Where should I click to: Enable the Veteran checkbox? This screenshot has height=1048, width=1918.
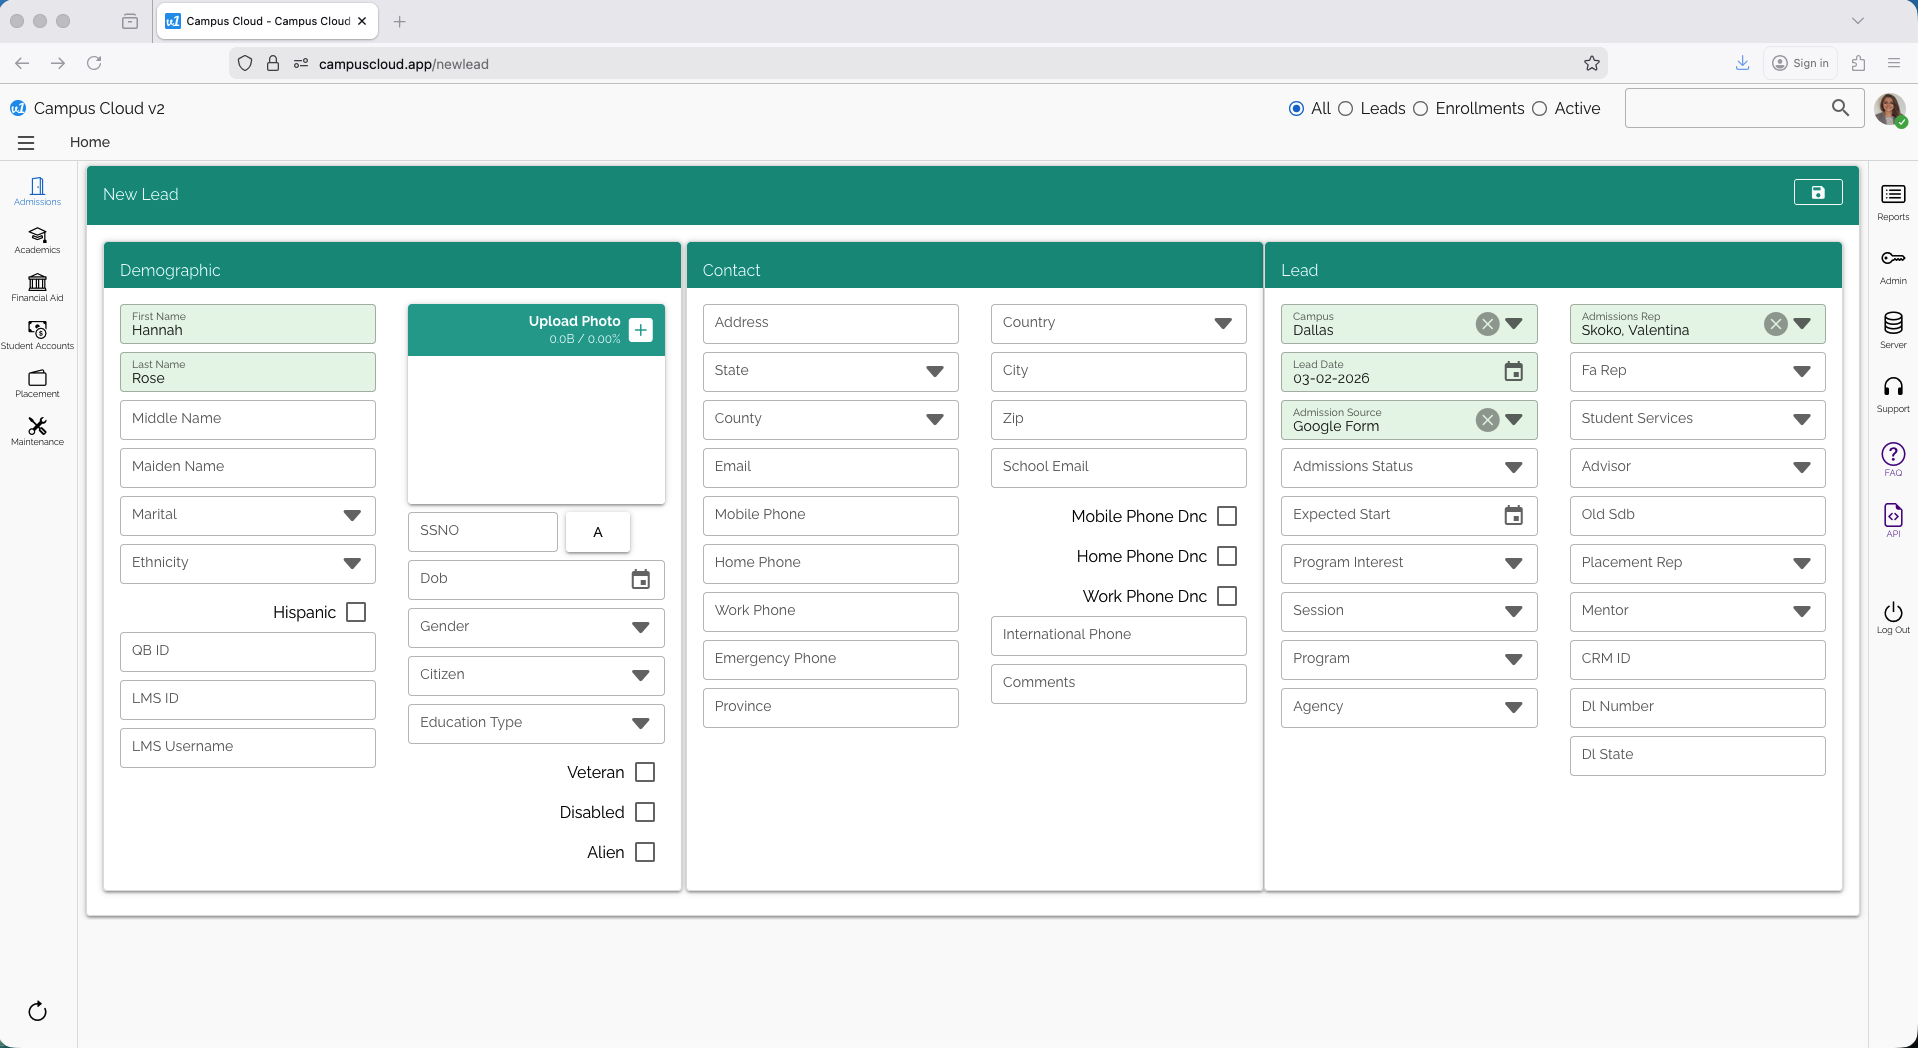coord(645,772)
